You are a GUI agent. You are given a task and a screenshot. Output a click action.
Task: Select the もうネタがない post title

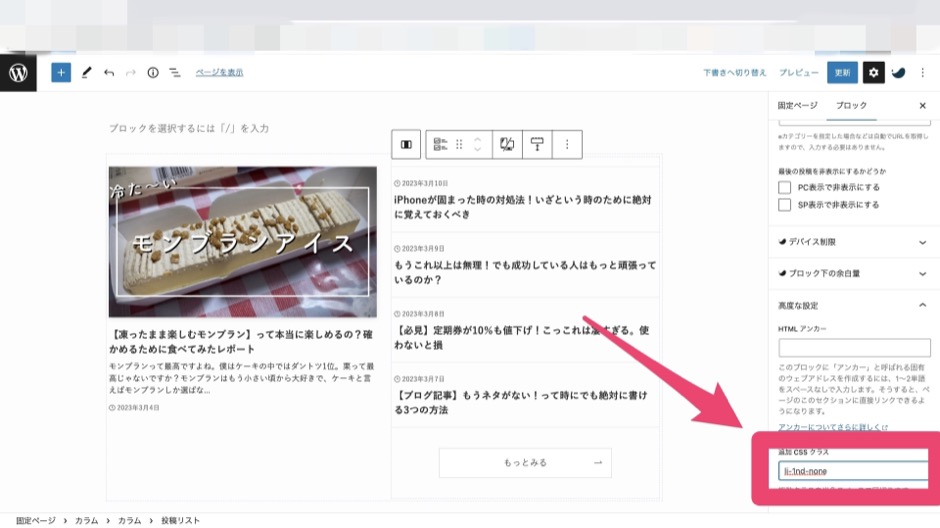(x=520, y=403)
